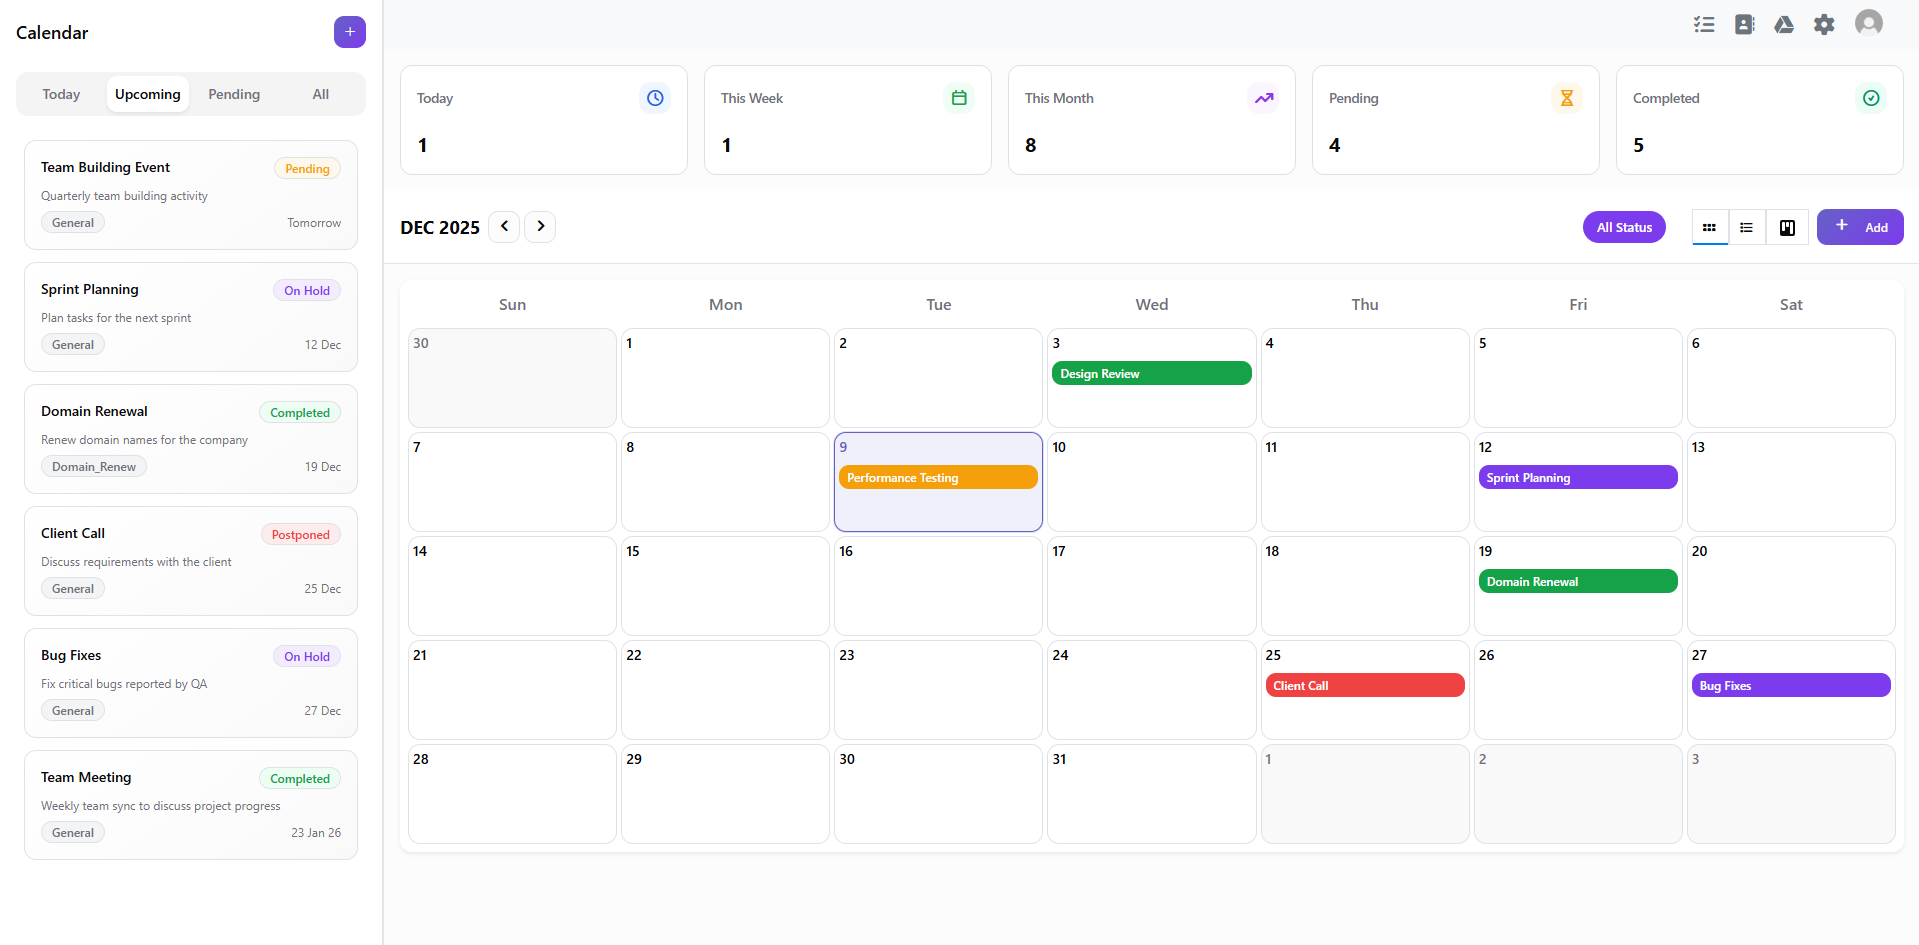Go to the previous month
The image size is (1919, 945).
(504, 227)
